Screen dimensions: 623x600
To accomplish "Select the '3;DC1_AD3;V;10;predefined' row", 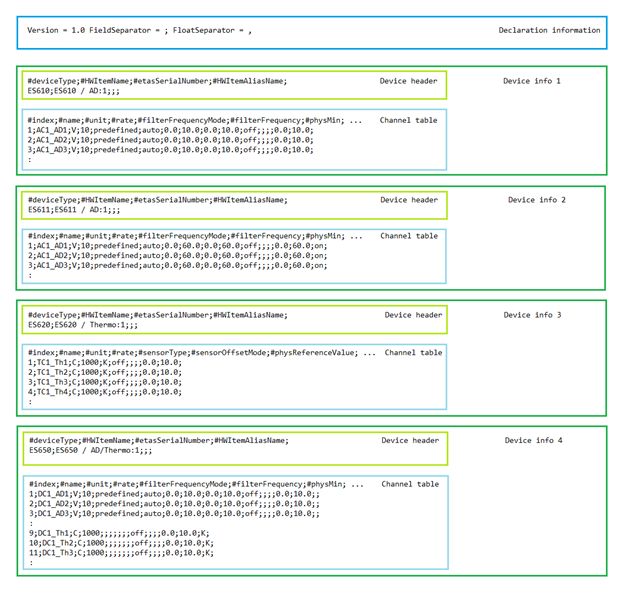I will point(174,514).
